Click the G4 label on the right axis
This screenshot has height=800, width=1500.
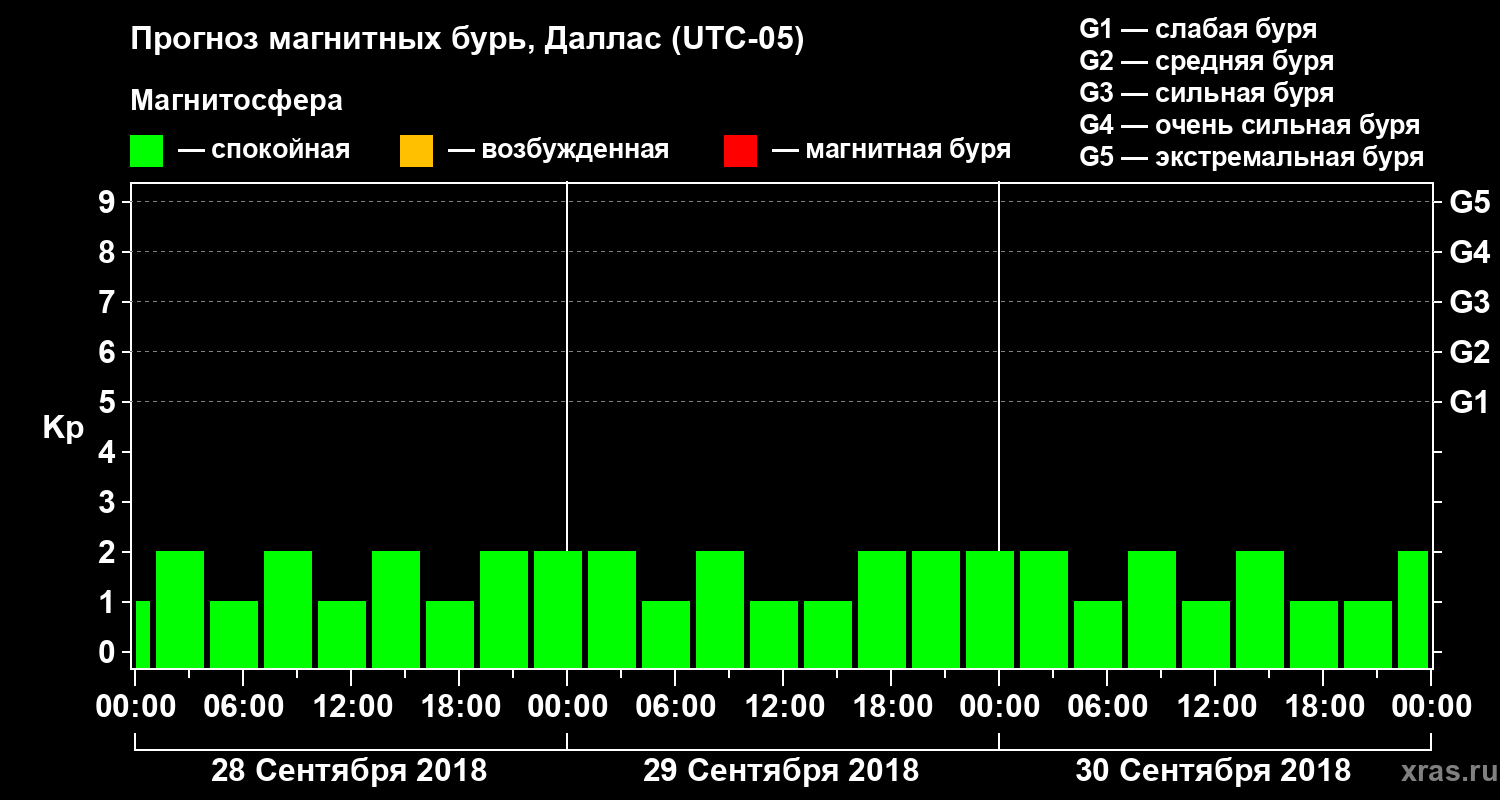click(1469, 252)
